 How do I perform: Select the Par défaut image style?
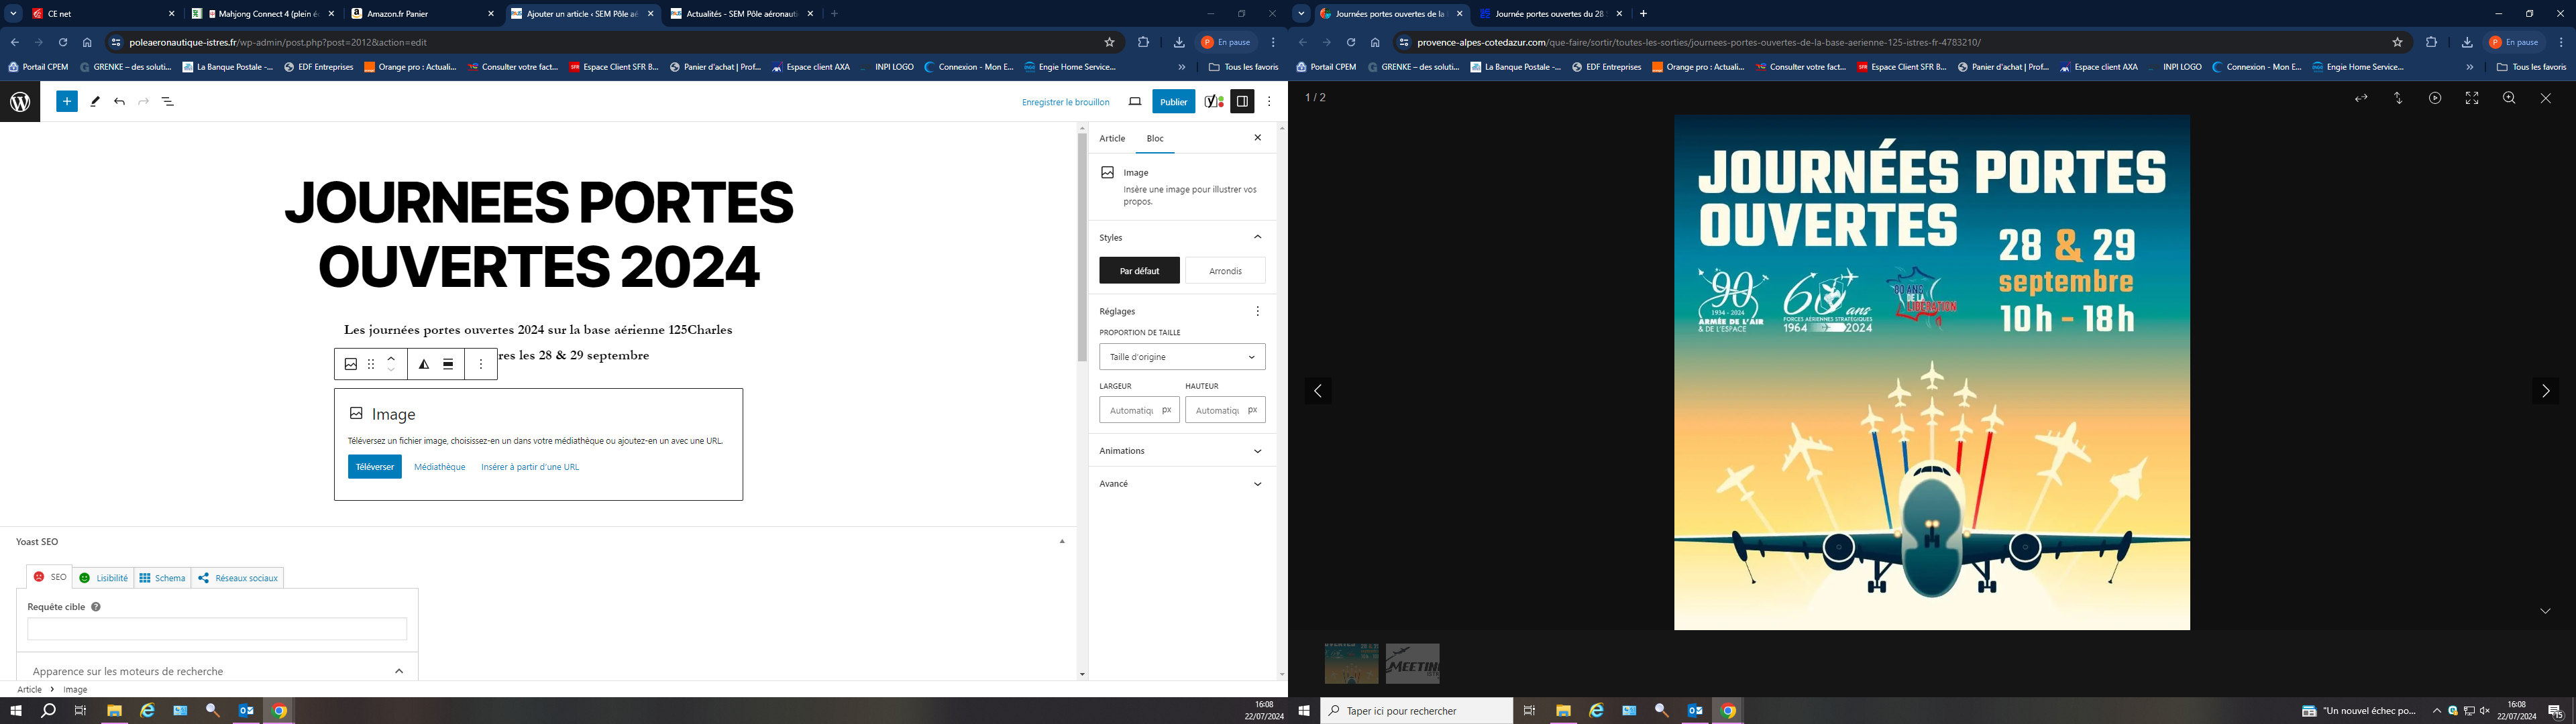tap(1139, 271)
